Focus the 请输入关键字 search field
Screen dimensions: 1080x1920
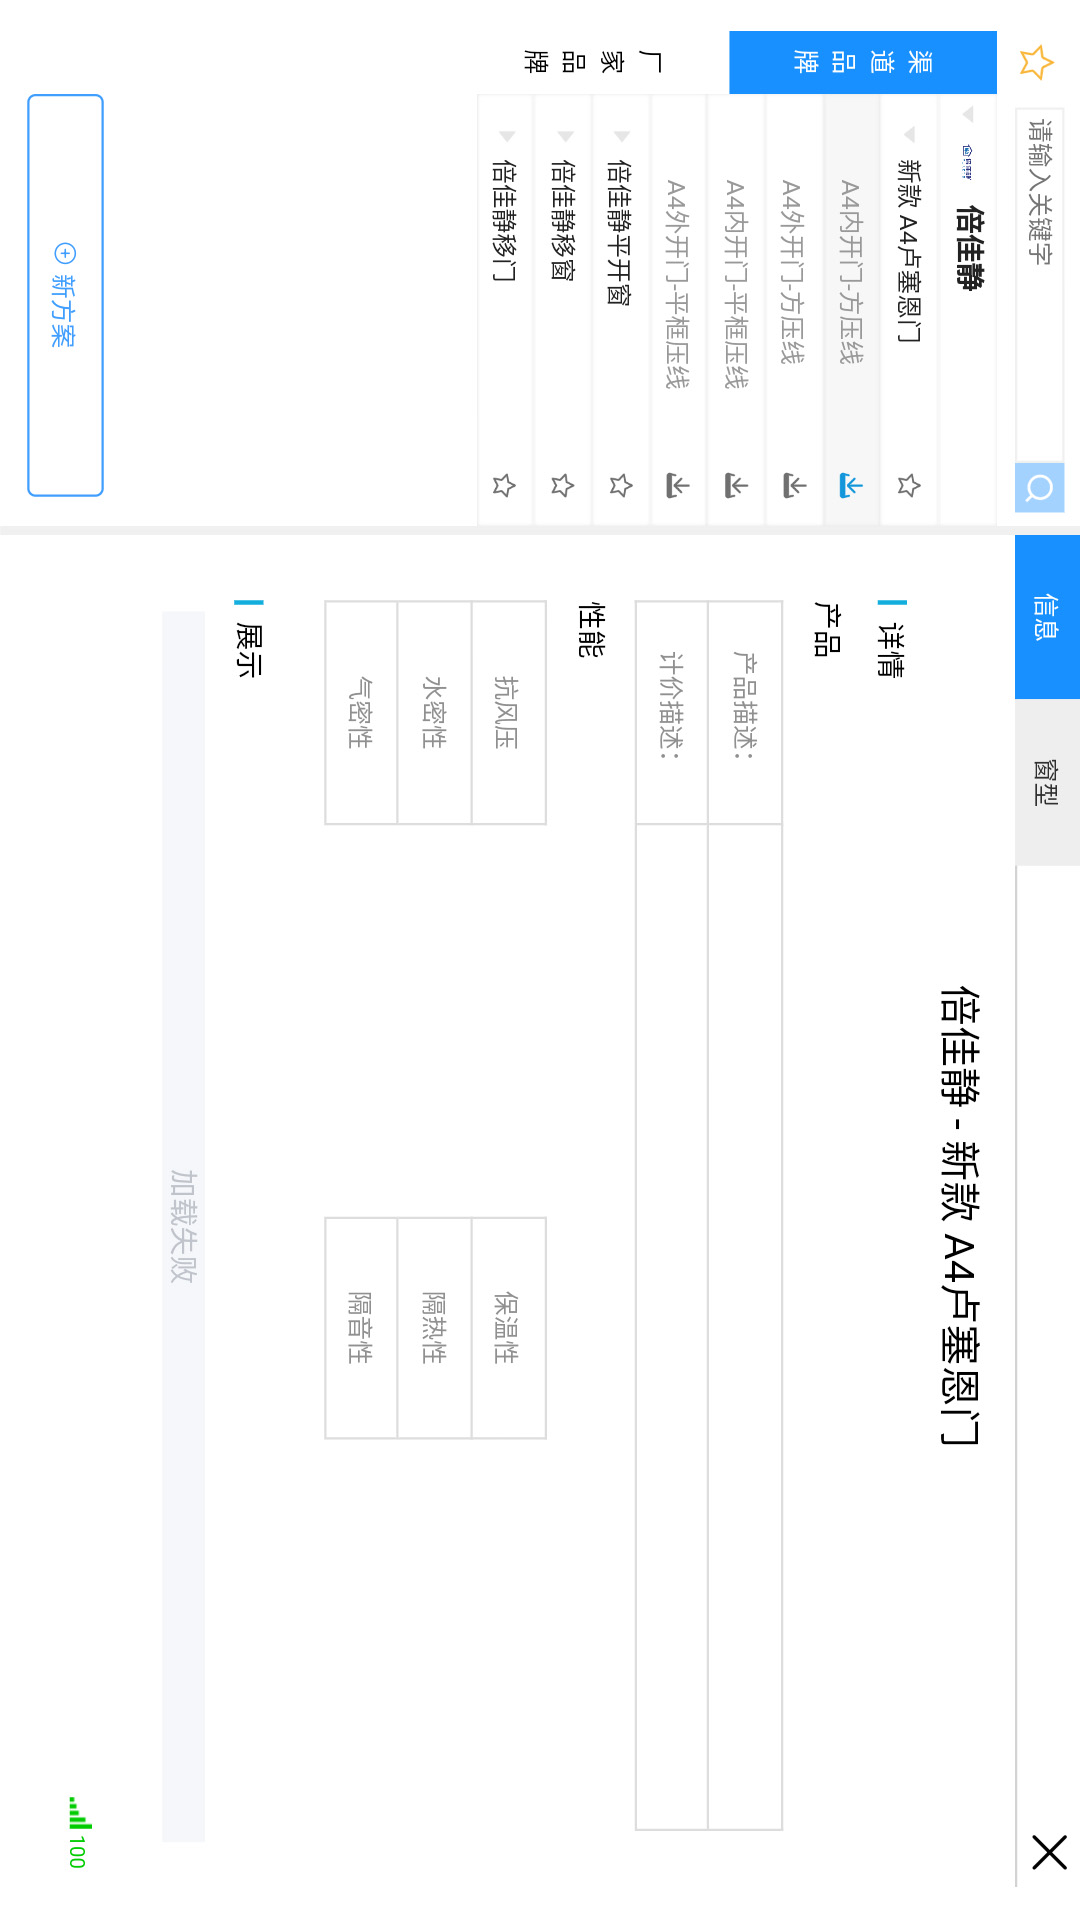pyautogui.click(x=1040, y=285)
